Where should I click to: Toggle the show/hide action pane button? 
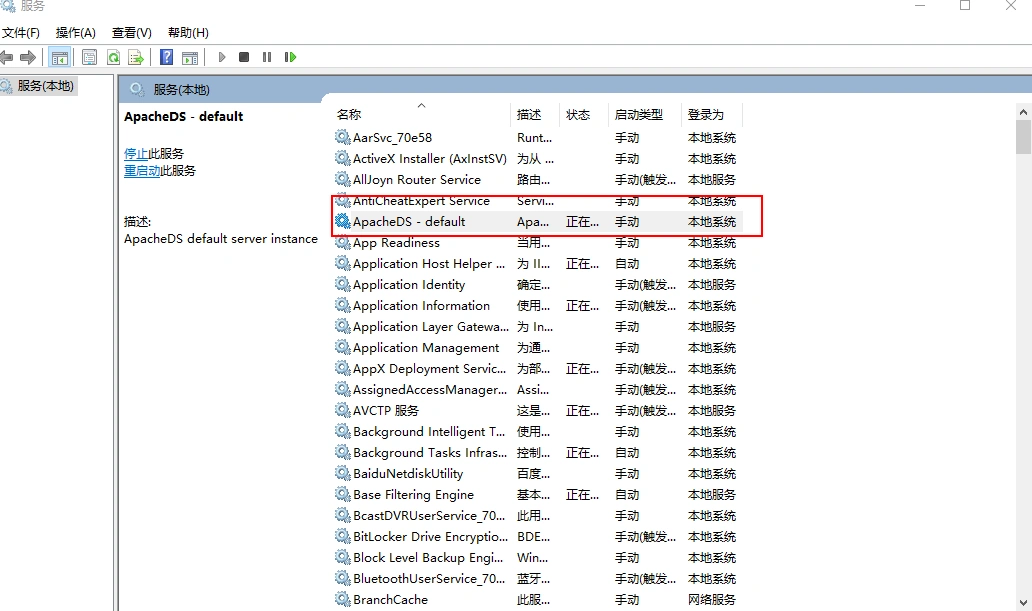(190, 57)
